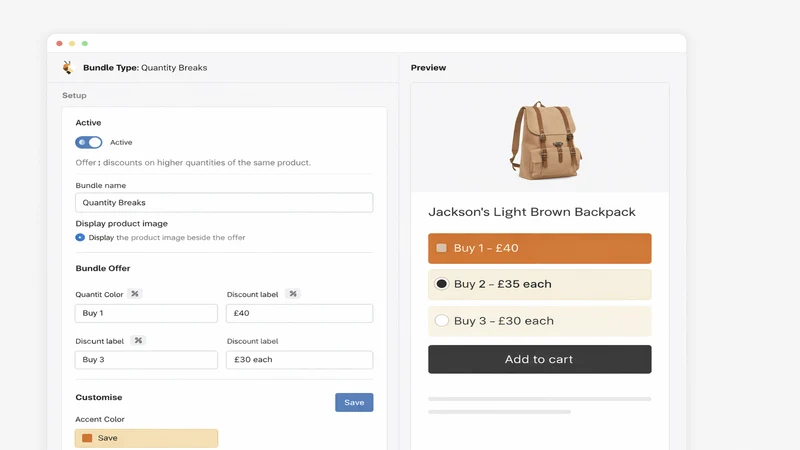Click the yellow minimize window dot
The image size is (800, 450).
point(72,43)
